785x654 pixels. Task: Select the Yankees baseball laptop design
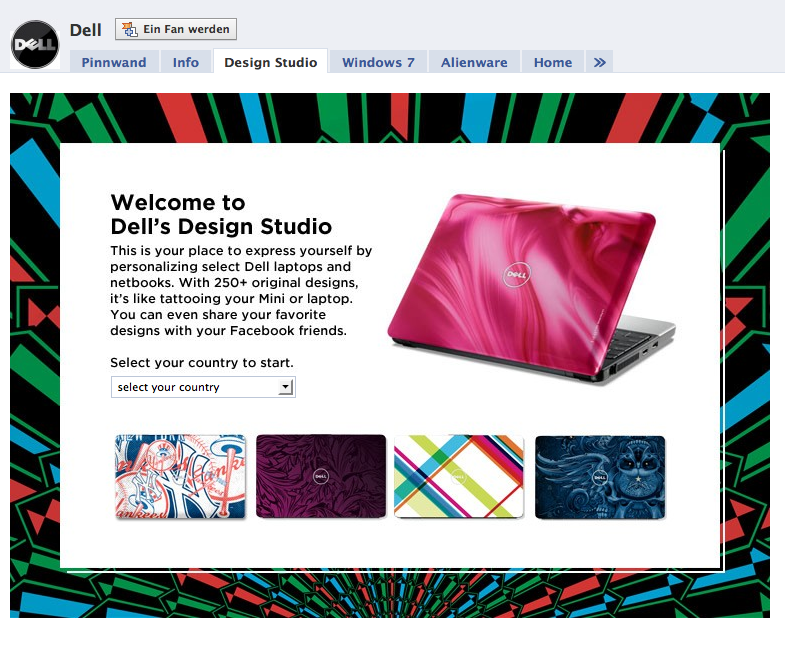click(180, 477)
